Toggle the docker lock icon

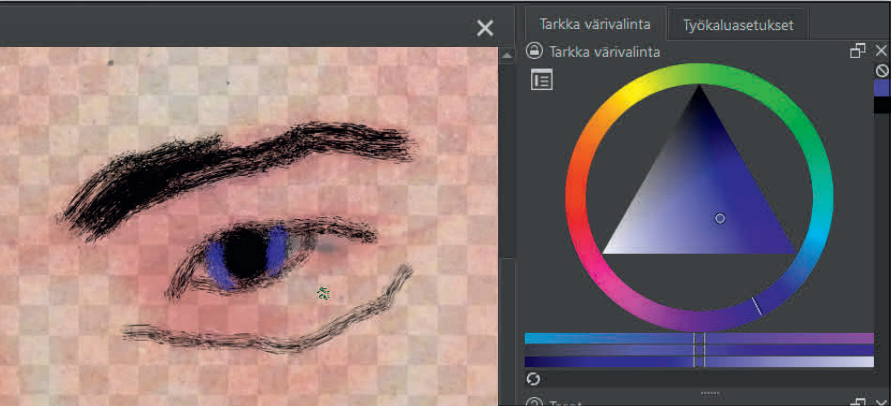[x=533, y=51]
